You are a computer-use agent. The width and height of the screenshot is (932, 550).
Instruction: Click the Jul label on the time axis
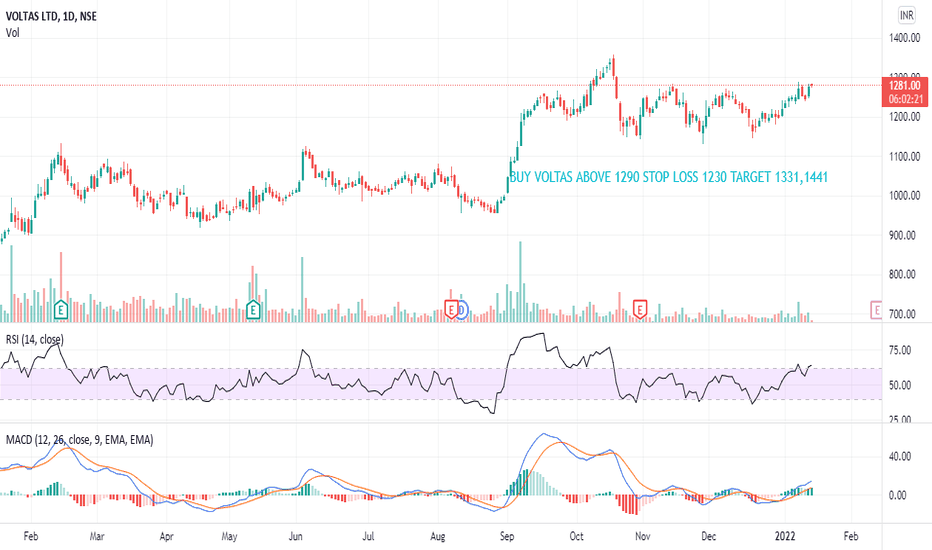click(368, 536)
